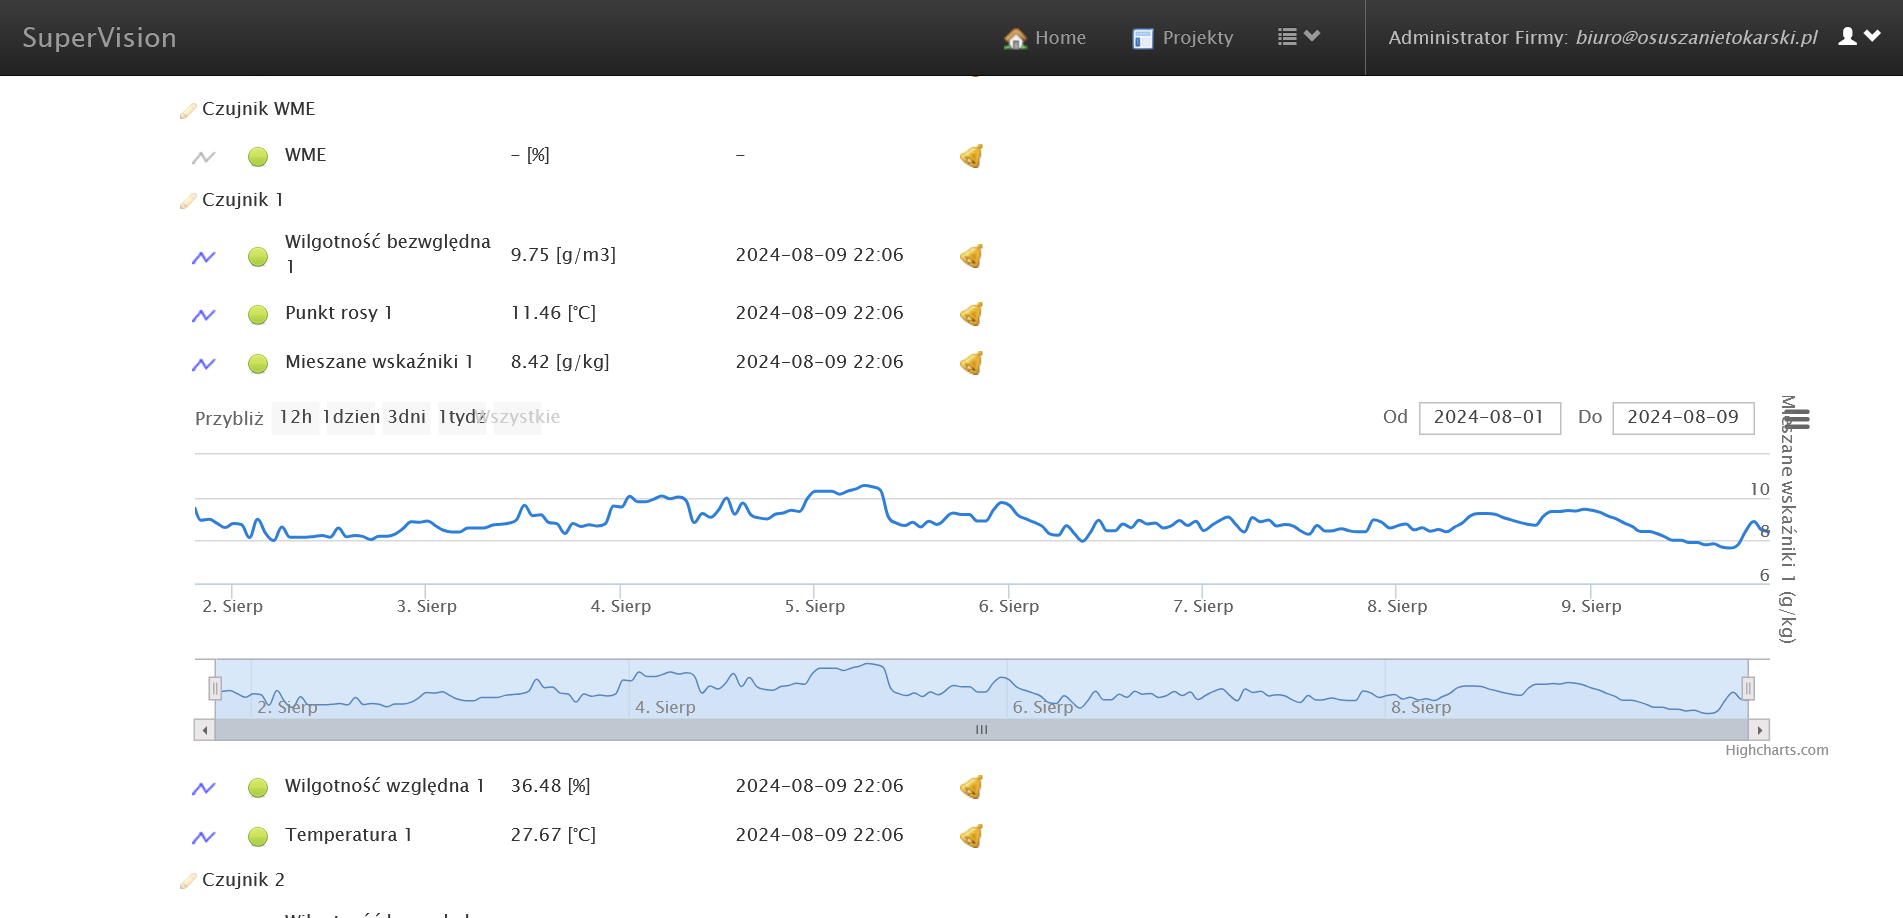Open alarm bell for WME
The height and width of the screenshot is (918, 1903).
tap(971, 156)
